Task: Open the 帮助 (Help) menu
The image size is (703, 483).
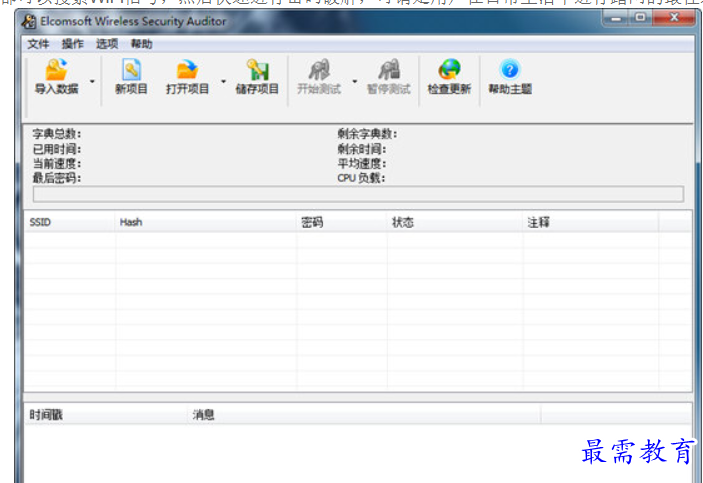Action: coord(142,44)
